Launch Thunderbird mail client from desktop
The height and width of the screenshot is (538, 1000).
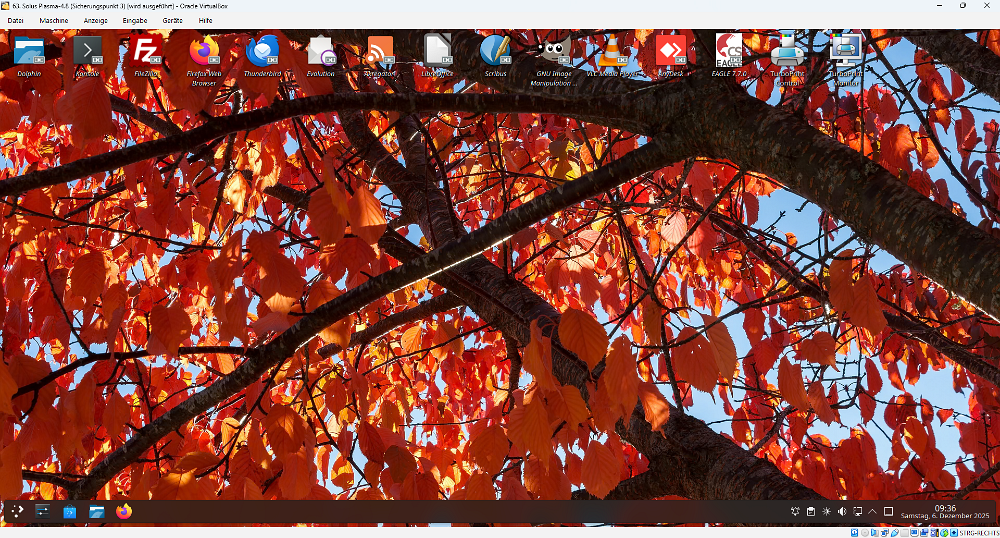point(262,51)
